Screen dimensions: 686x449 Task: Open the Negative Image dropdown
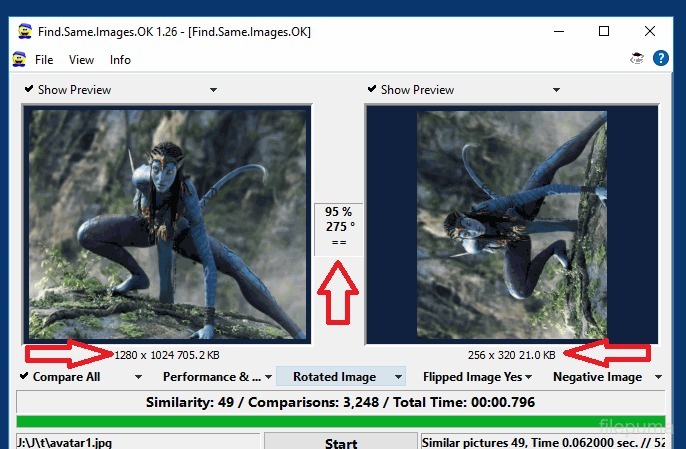[658, 377]
